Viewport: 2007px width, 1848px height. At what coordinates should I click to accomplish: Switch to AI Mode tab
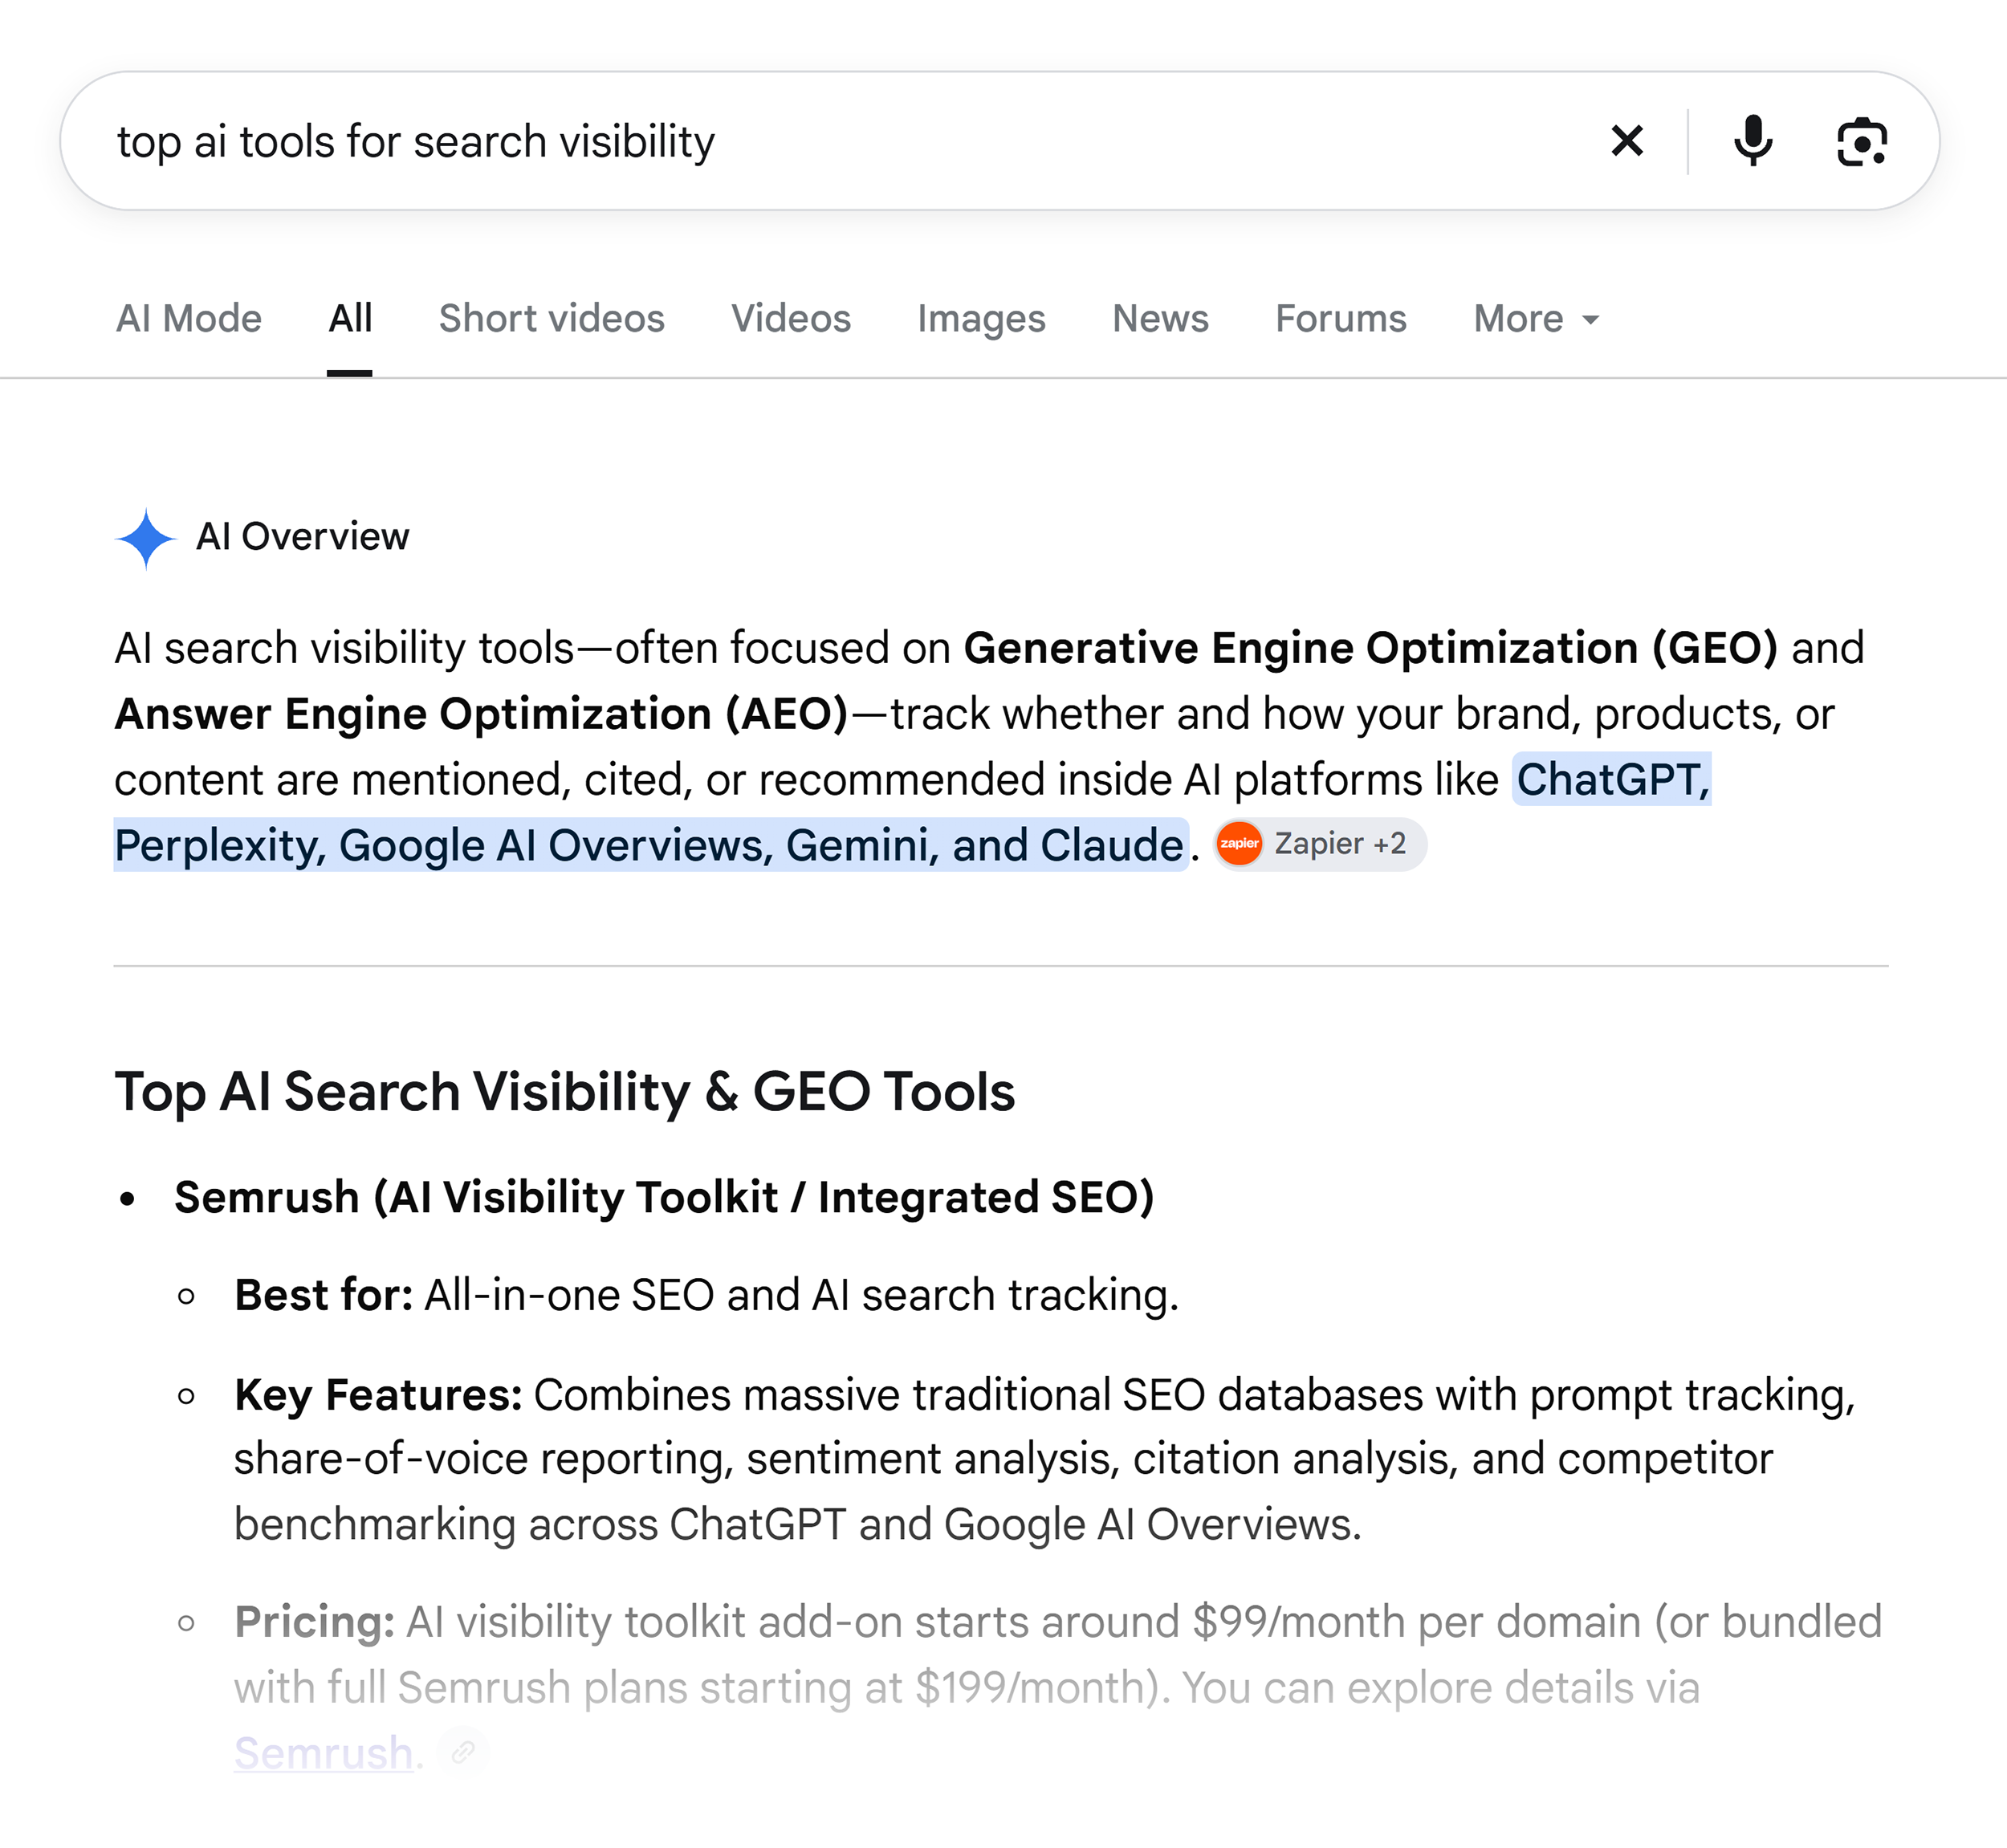coord(189,319)
